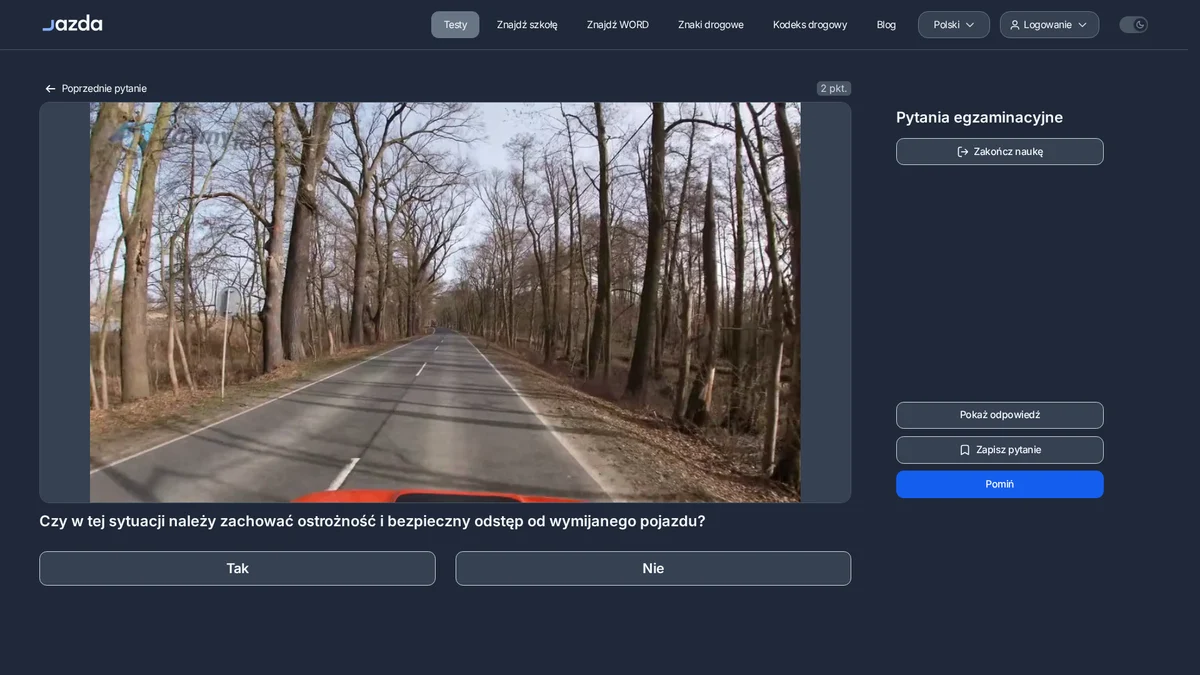This screenshot has width=1200, height=675.
Task: Click the question text about wymijanego pojazdu
Action: click(x=372, y=521)
